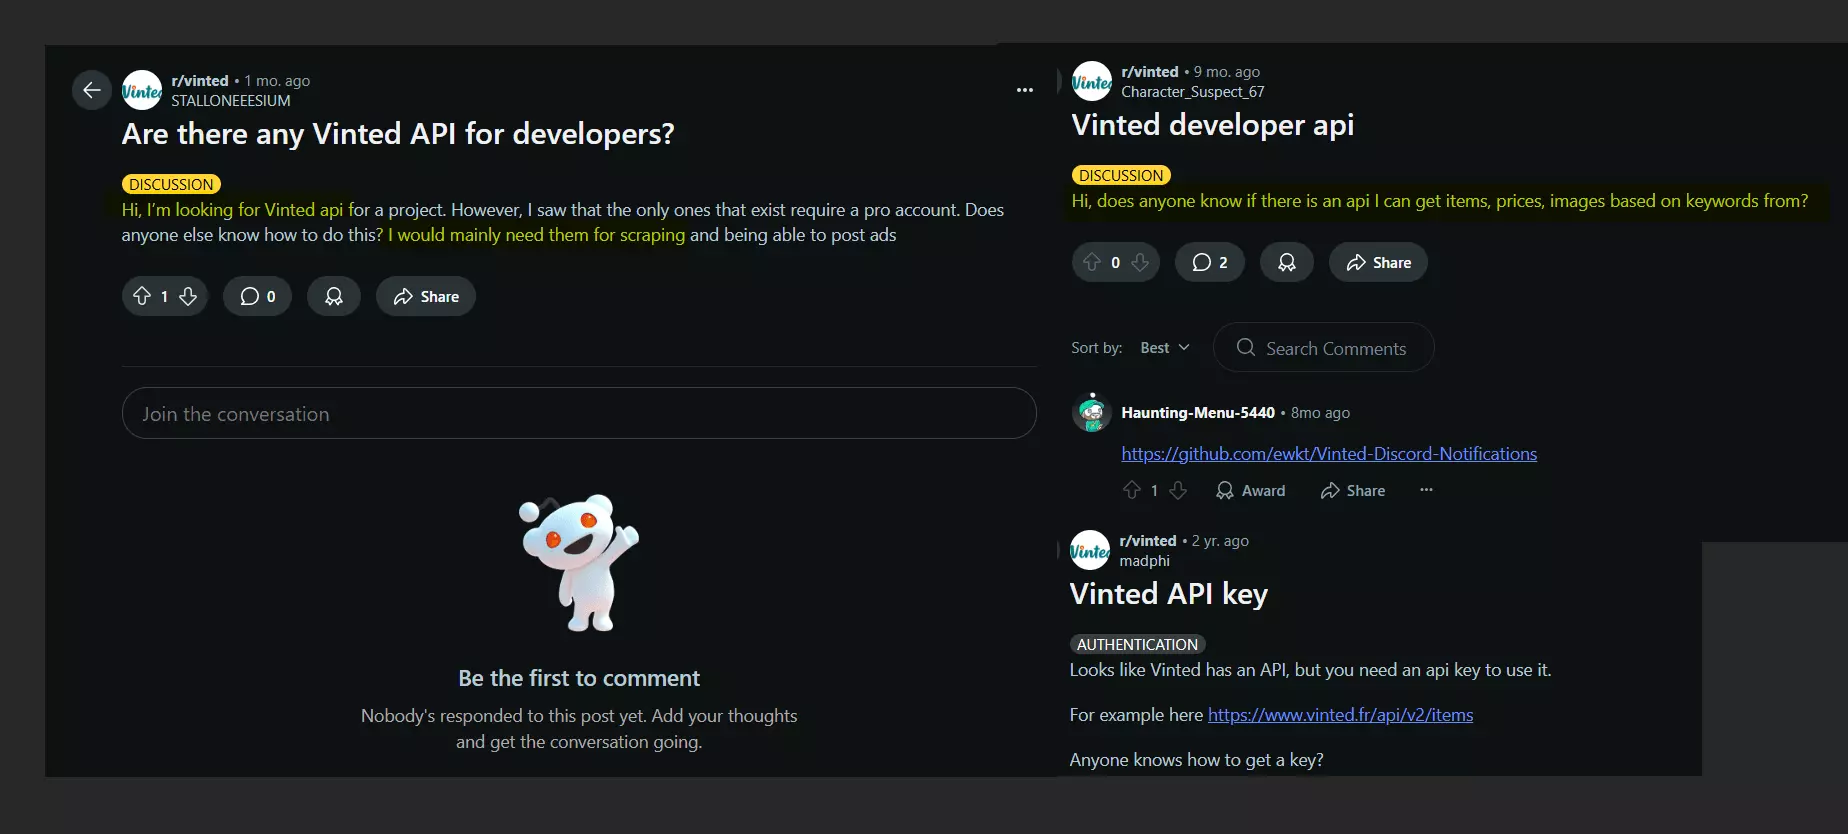This screenshot has height=834, width=1848.
Task: Downvote the 'Vinted developer api' post
Action: (1140, 262)
